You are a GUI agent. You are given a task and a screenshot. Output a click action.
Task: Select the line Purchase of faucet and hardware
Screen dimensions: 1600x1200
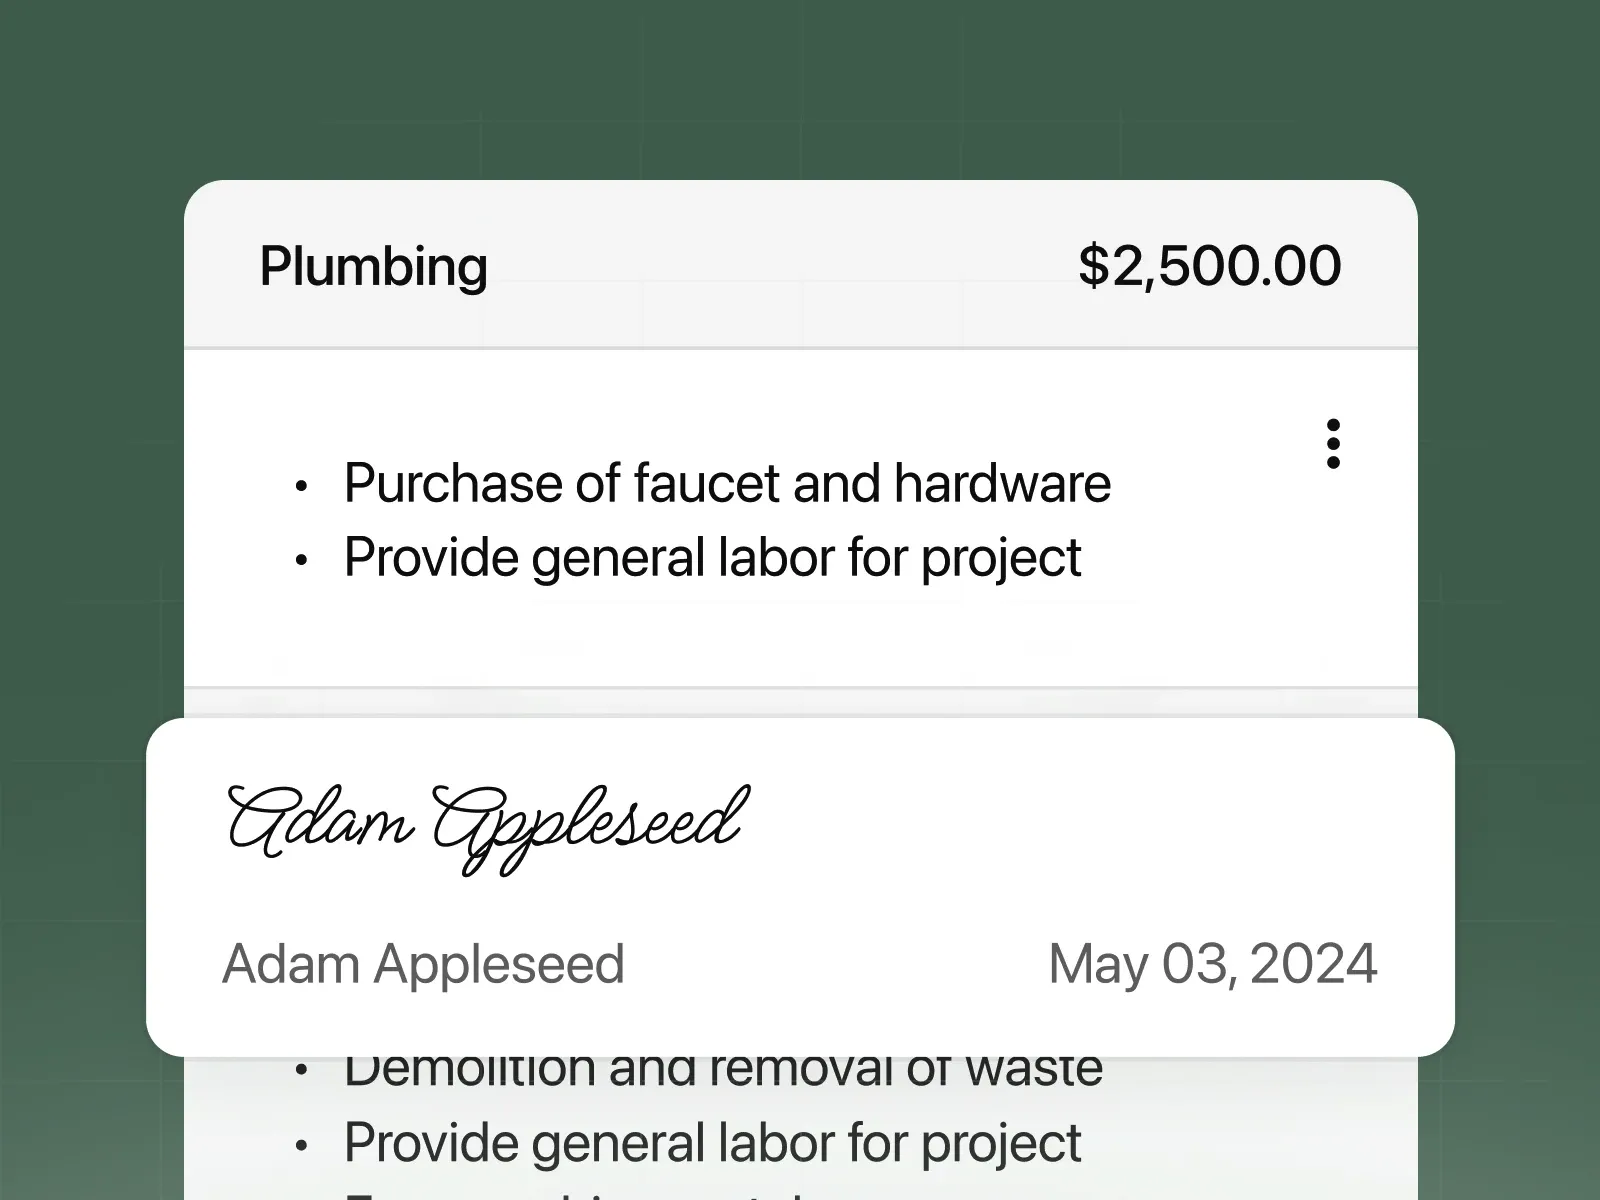pyautogui.click(x=727, y=483)
